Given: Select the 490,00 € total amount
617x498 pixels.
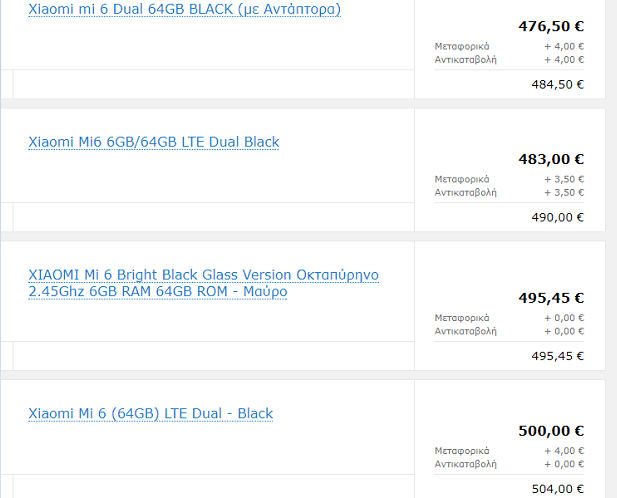Looking at the screenshot, I should click(557, 217).
